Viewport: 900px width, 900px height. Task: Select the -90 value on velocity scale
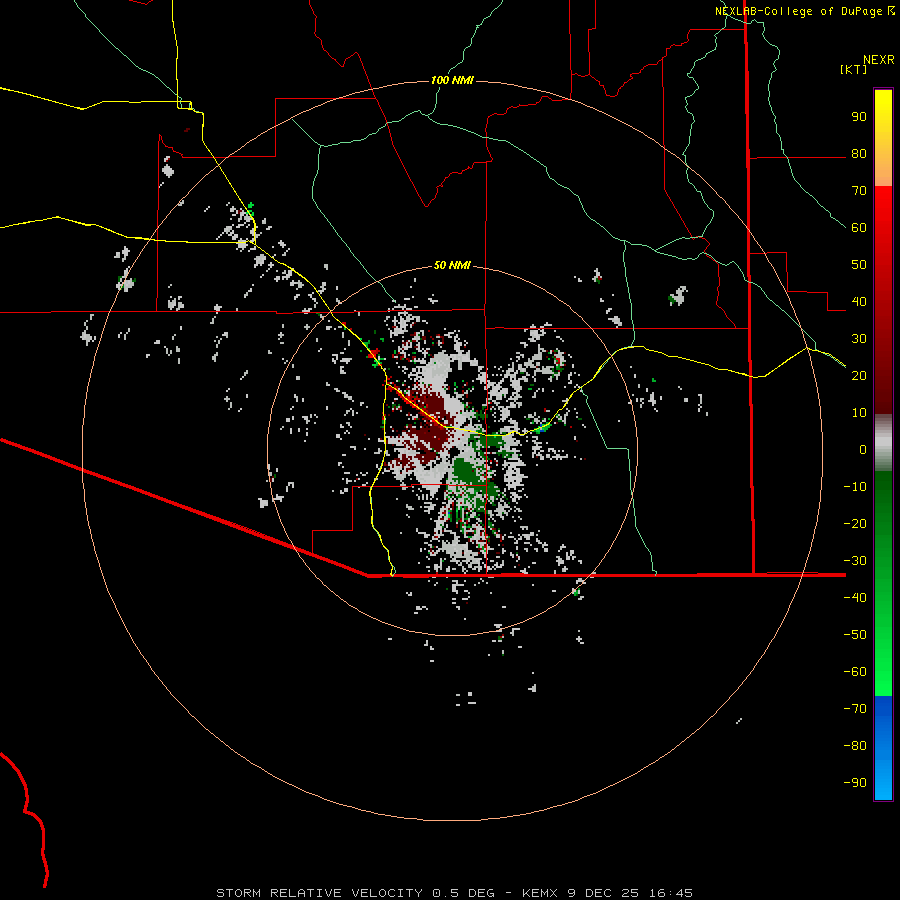point(855,783)
